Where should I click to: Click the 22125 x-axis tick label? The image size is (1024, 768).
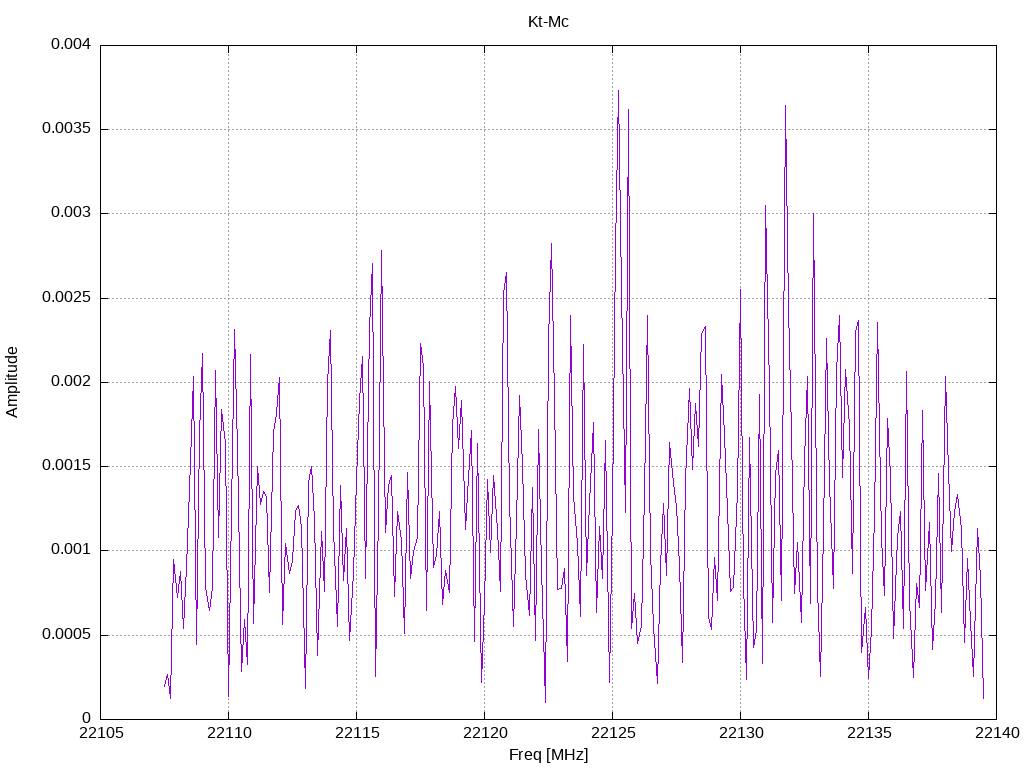(x=613, y=733)
